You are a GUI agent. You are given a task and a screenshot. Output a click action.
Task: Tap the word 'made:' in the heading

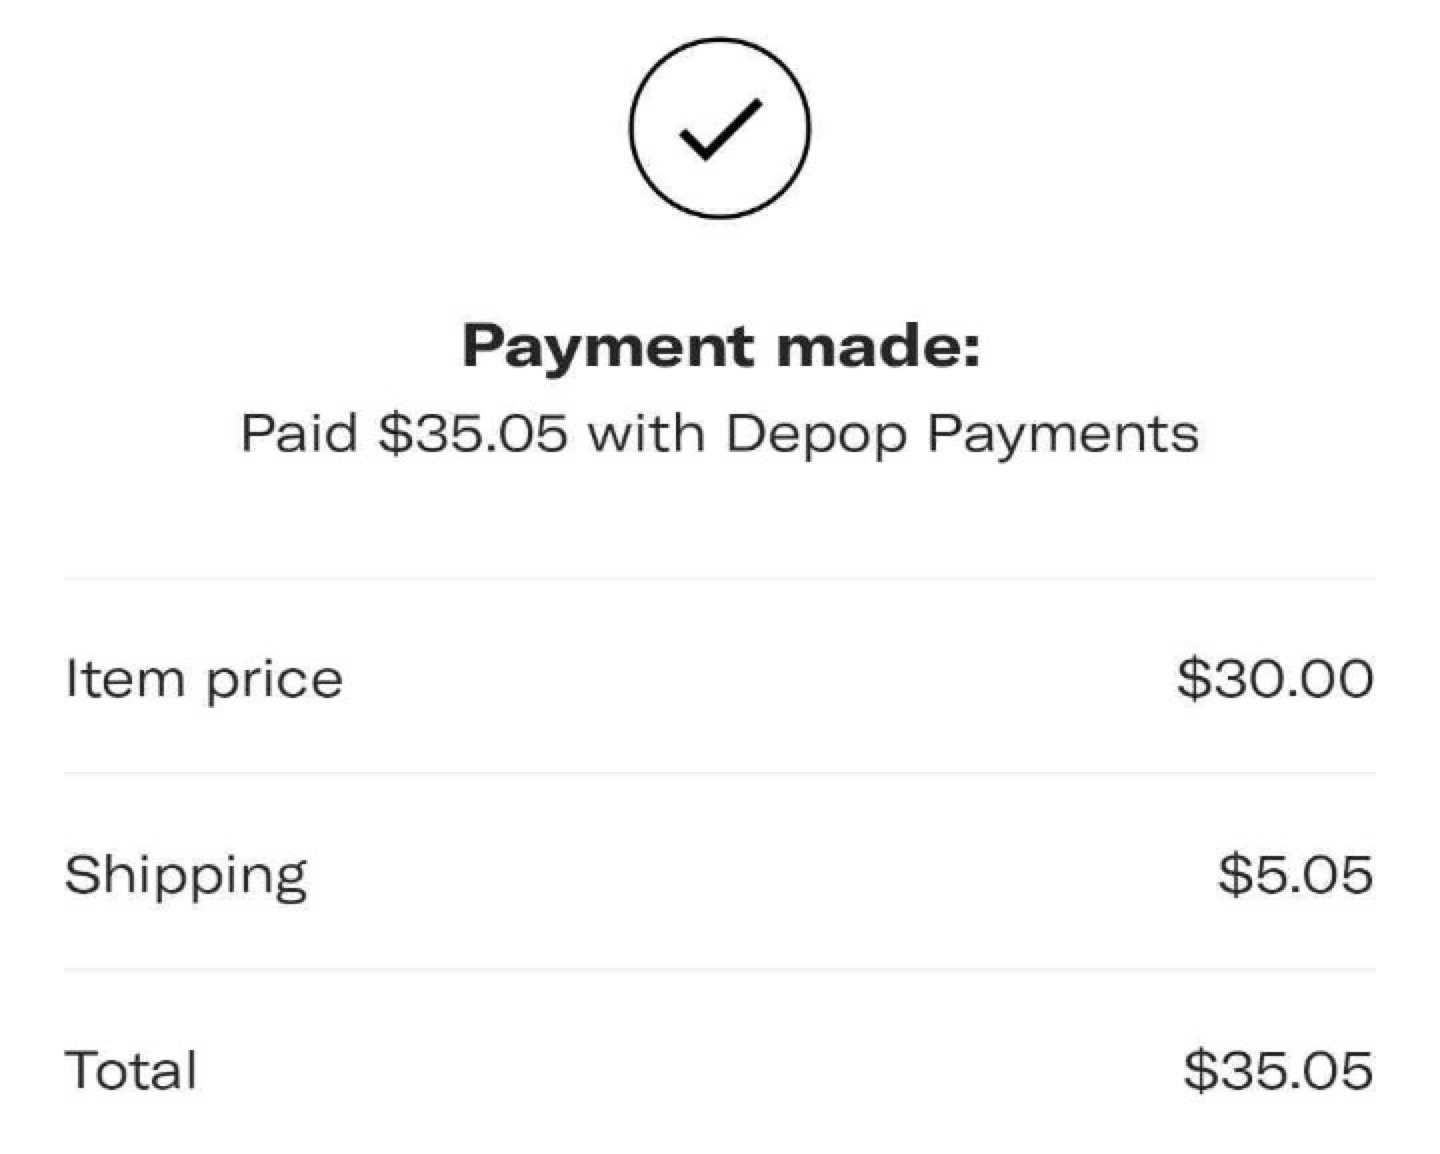(879, 345)
